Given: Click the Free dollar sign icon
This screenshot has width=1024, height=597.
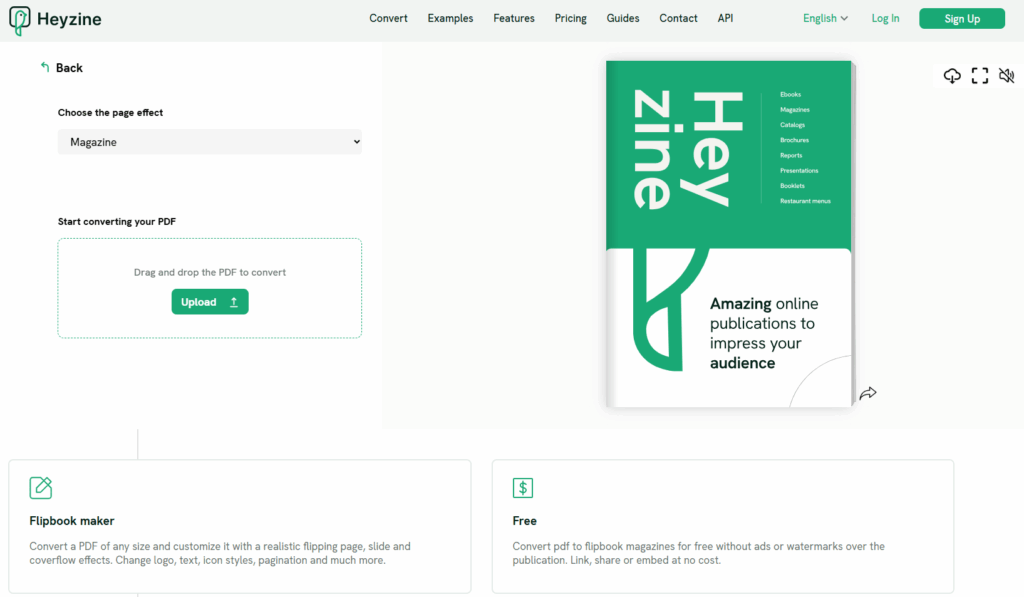Looking at the screenshot, I should coord(523,488).
